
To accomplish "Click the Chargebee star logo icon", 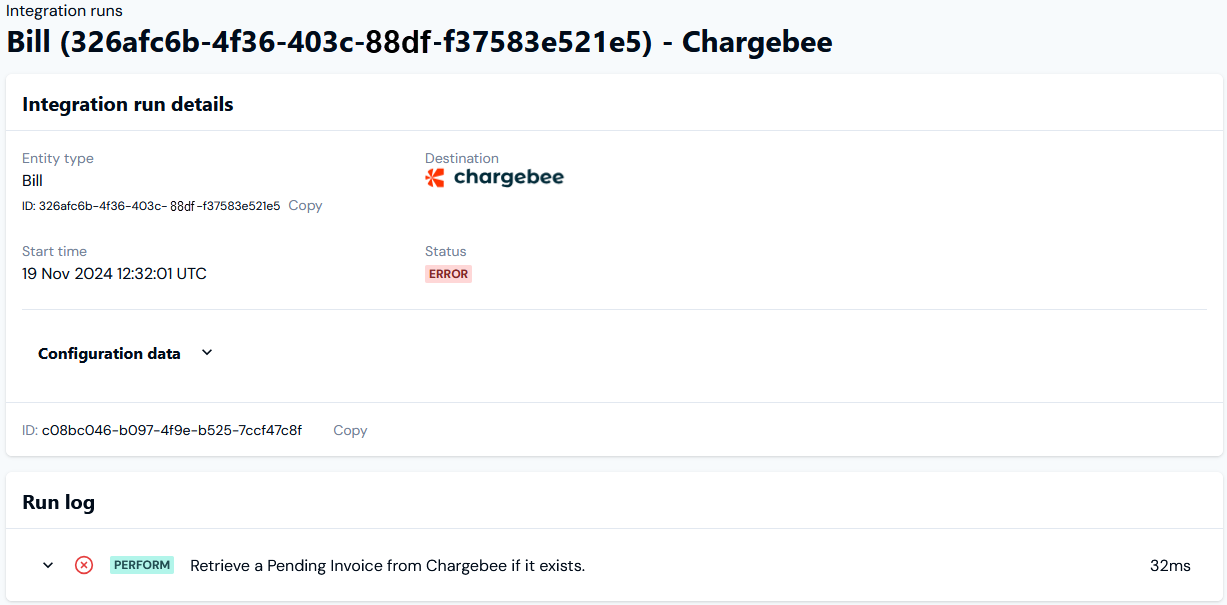I will pos(435,178).
